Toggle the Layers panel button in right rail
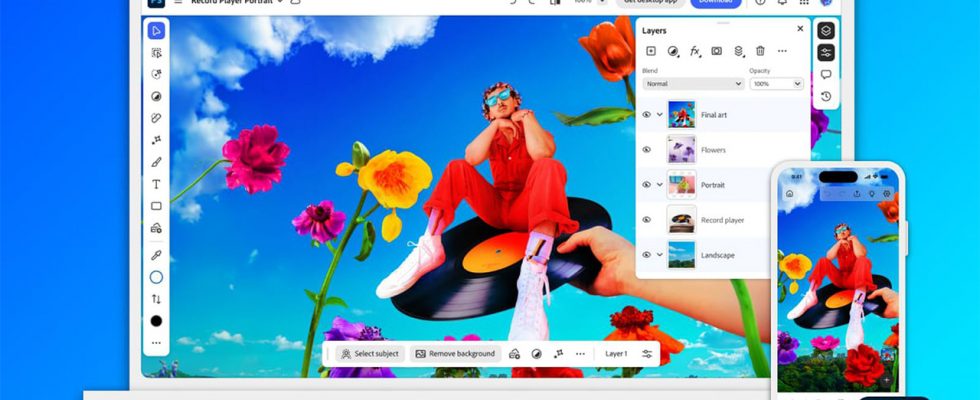The width and height of the screenshot is (980, 400). point(826,31)
